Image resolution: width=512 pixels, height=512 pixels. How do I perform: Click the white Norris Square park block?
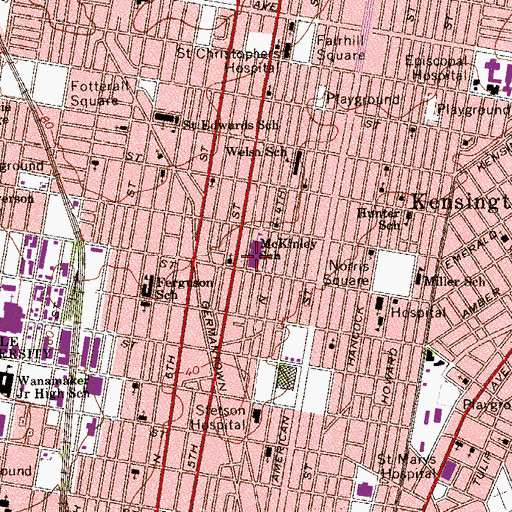pos(395,273)
